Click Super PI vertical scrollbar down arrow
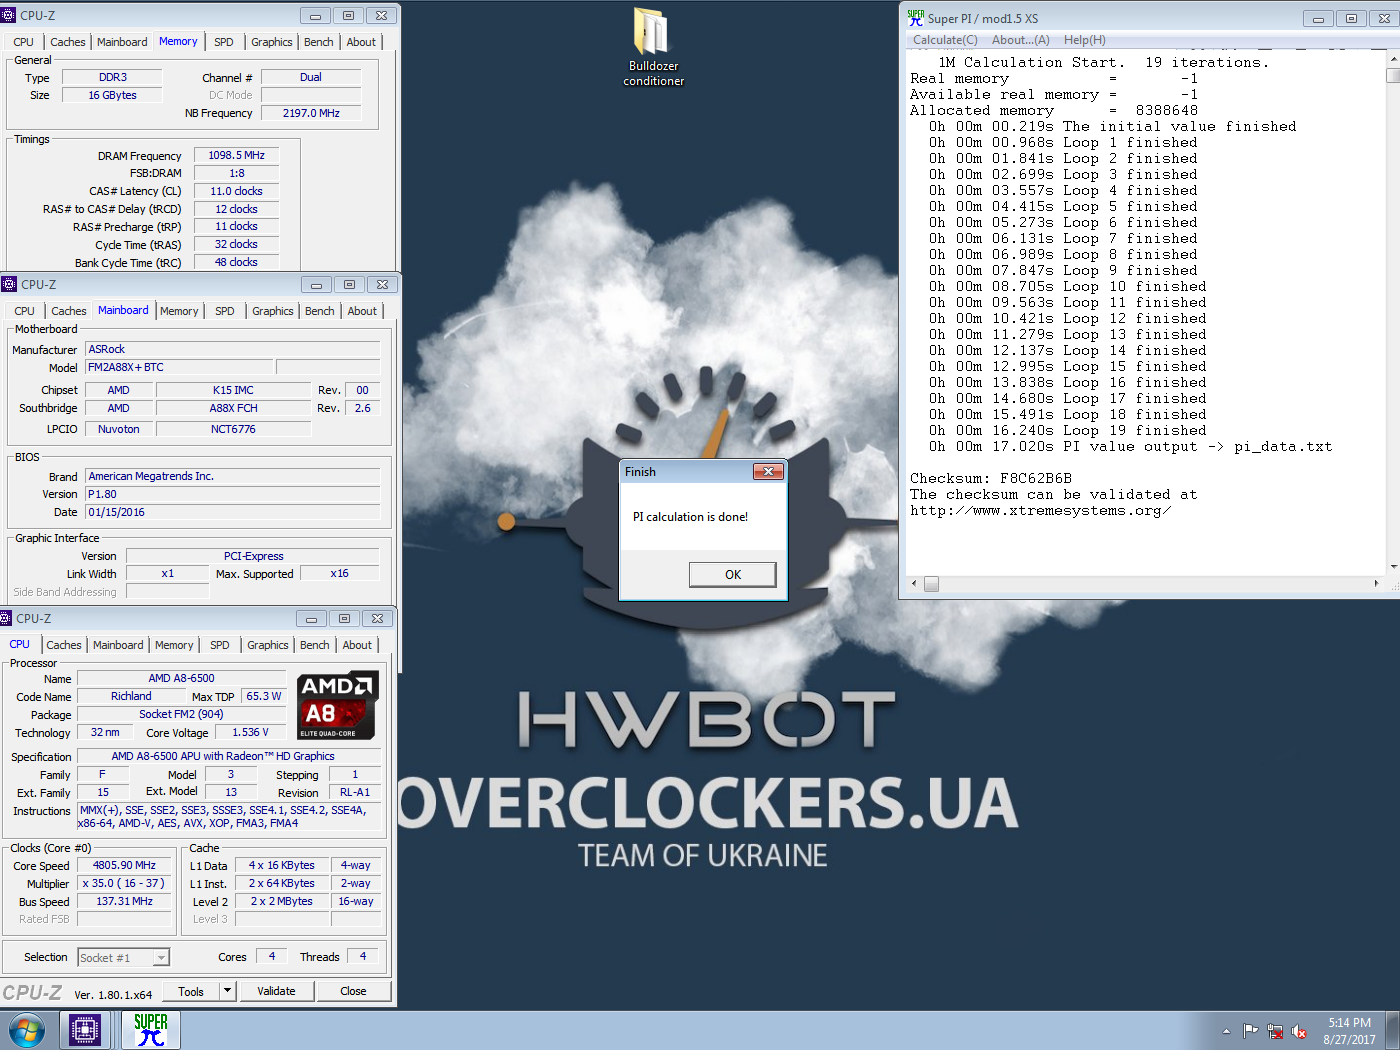The width and height of the screenshot is (1400, 1050). click(1393, 566)
